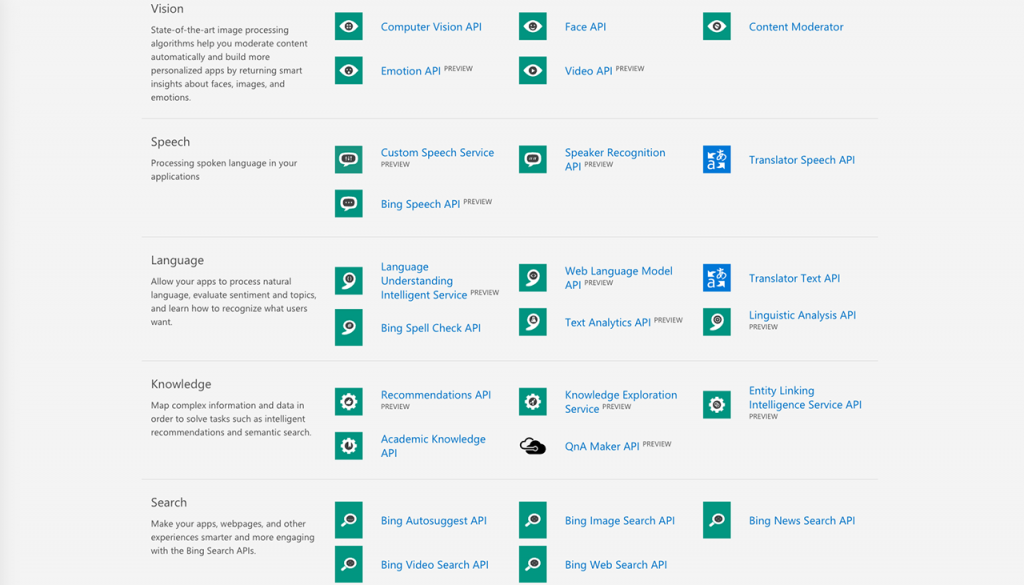
Task: Click the Bing News Search API icon
Action: click(x=716, y=520)
